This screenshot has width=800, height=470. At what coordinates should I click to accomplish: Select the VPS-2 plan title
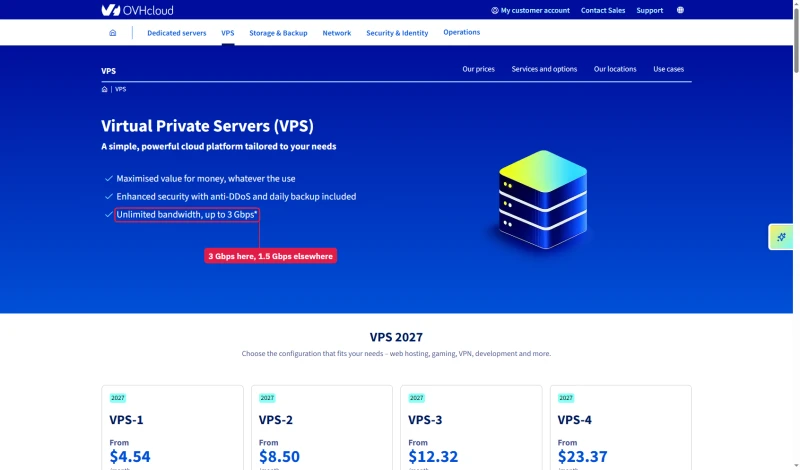pos(276,419)
